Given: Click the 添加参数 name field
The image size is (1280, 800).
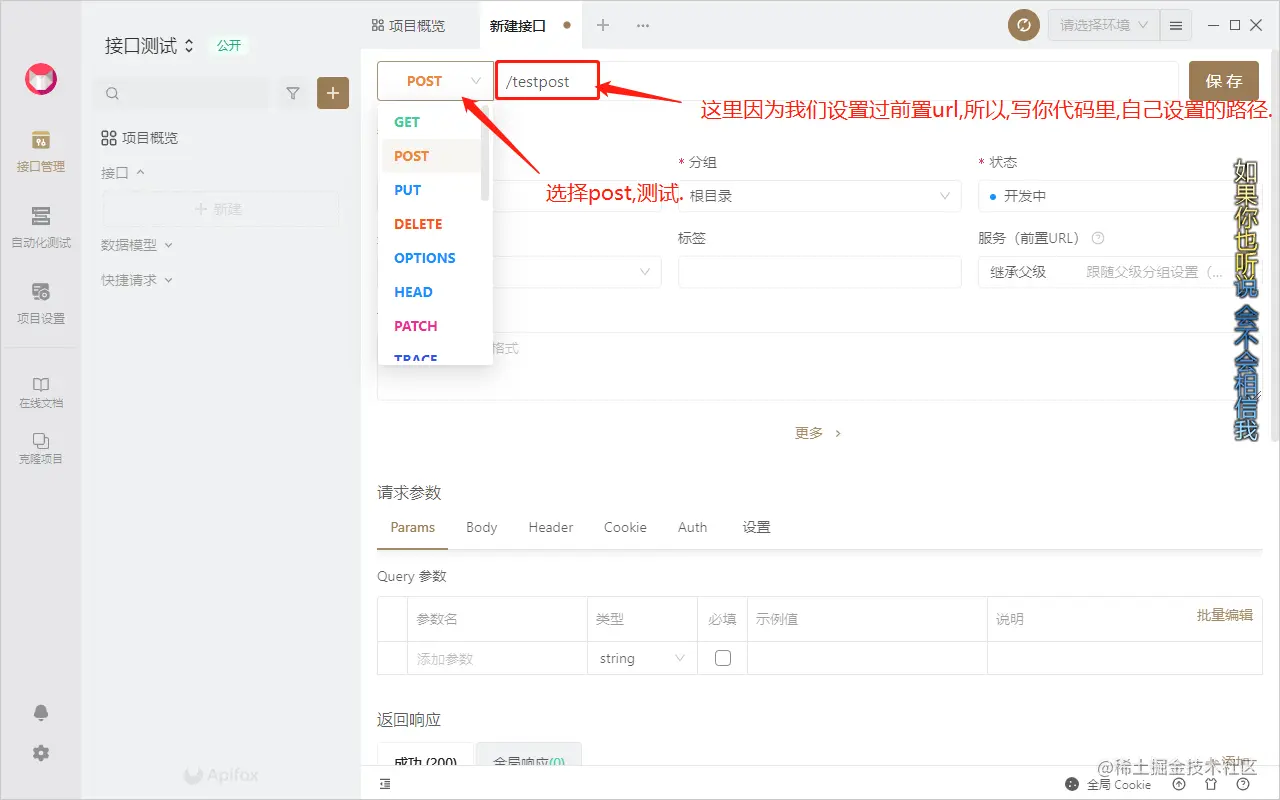Looking at the screenshot, I should [x=497, y=658].
